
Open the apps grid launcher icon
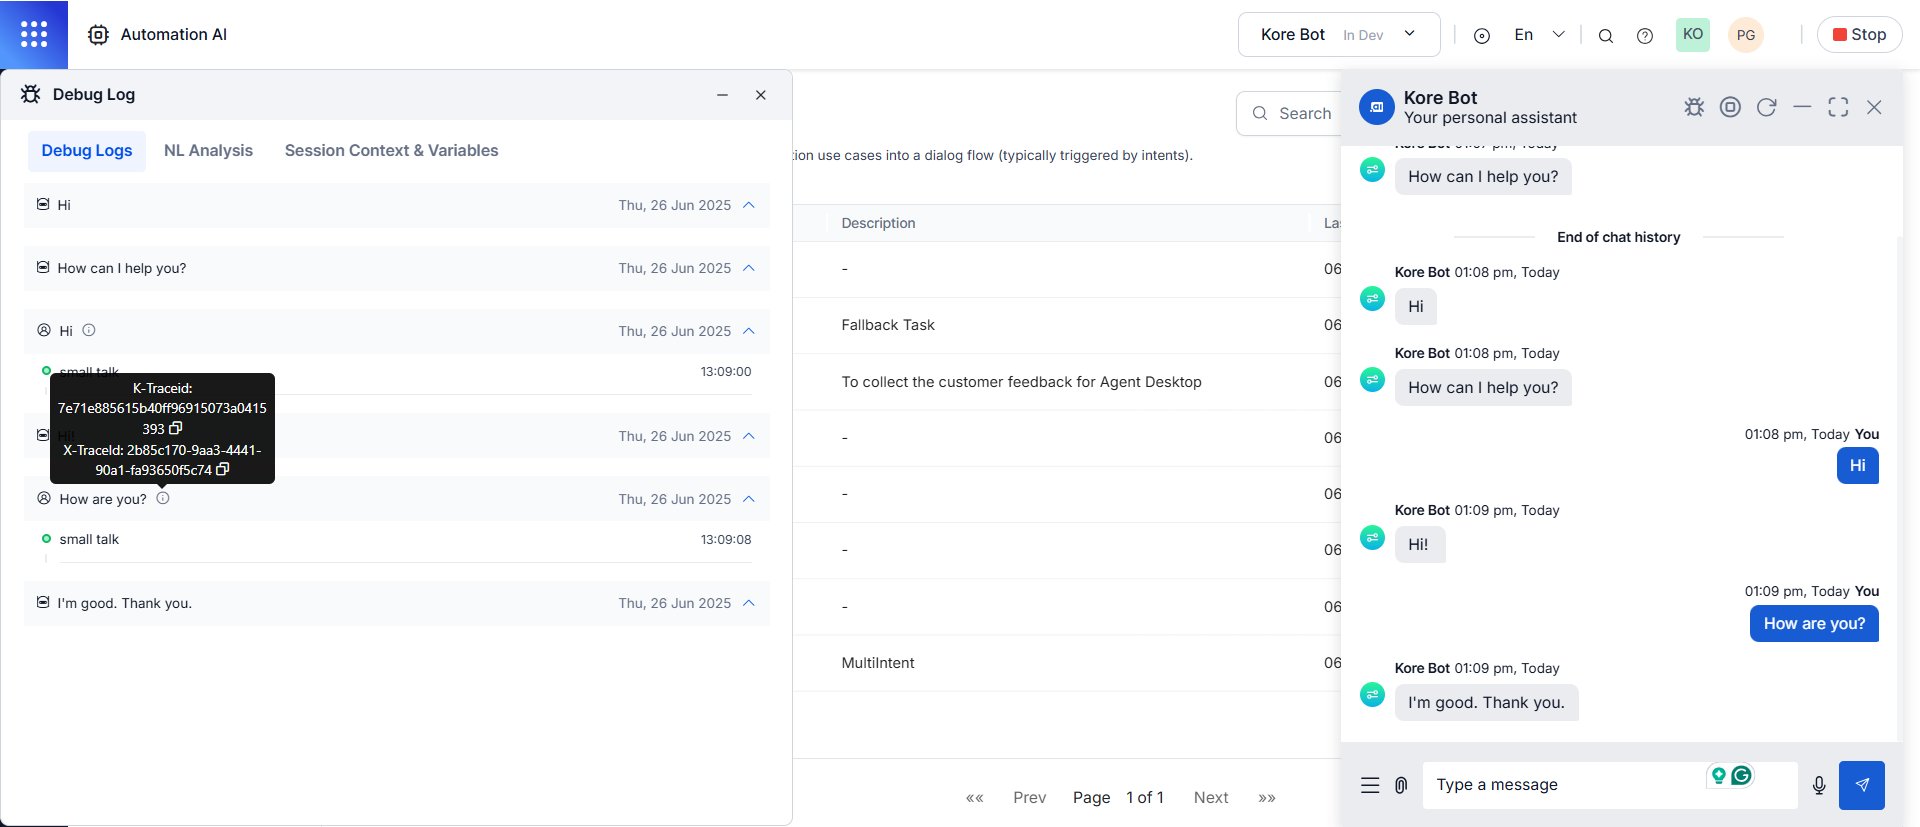pyautogui.click(x=34, y=34)
